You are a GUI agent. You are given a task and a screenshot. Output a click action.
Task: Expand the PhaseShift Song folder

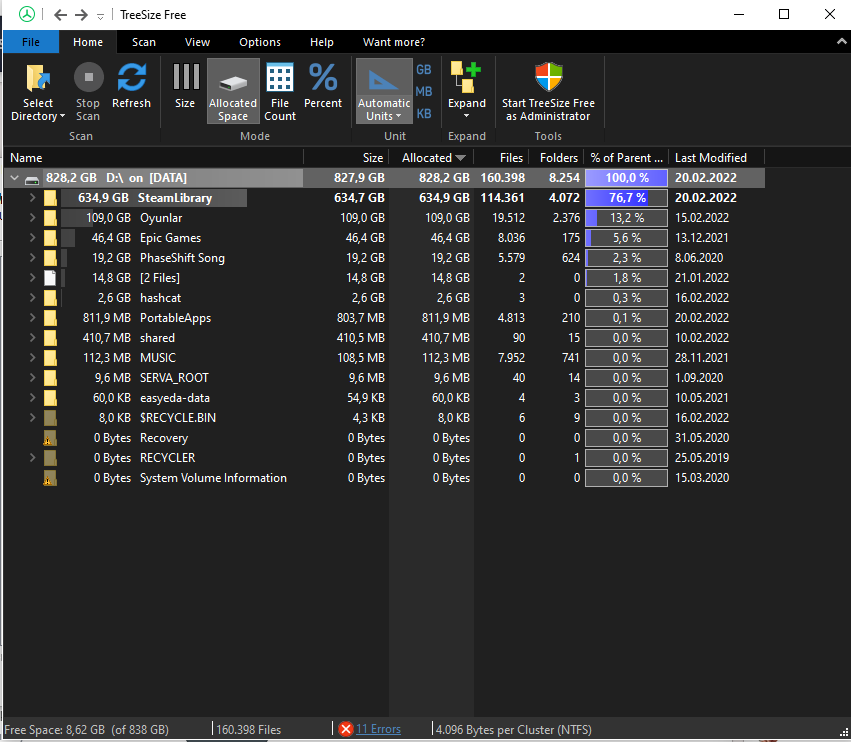point(32,258)
